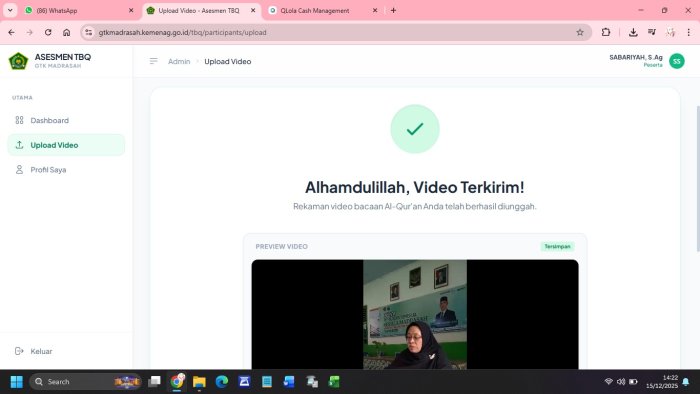Toggle sidebar with the hamburger menu icon
The image size is (700, 394).
(x=154, y=61)
